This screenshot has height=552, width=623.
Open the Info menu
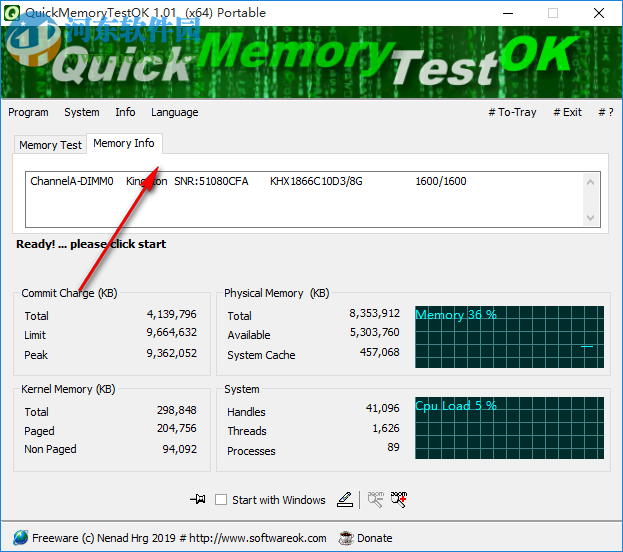(125, 112)
